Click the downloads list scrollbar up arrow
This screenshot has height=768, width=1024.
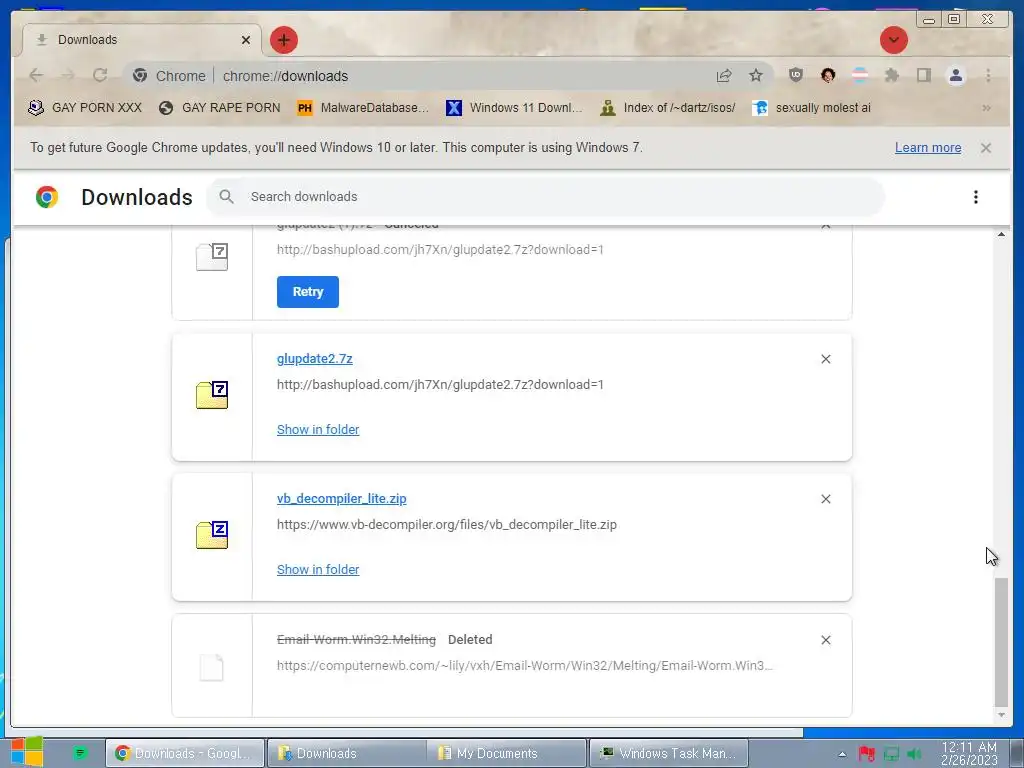[x=1001, y=234]
